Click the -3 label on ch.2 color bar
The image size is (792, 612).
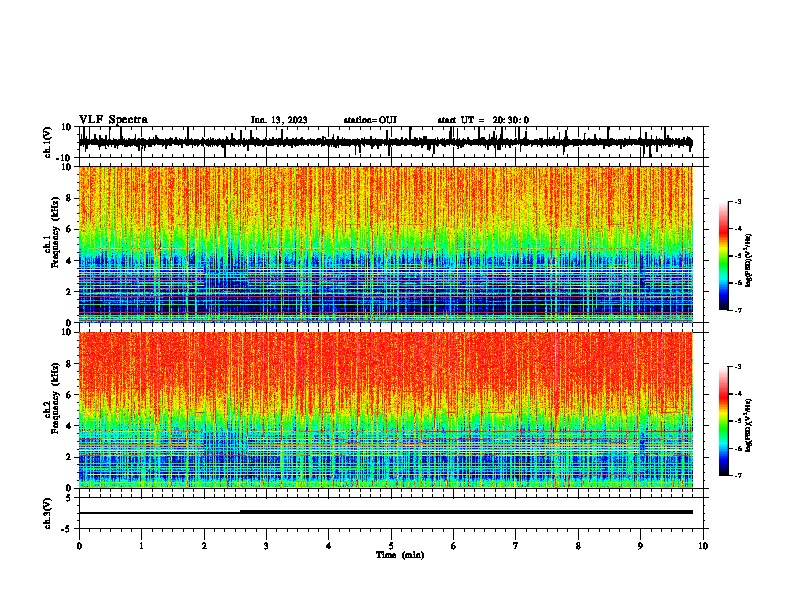[737, 367]
